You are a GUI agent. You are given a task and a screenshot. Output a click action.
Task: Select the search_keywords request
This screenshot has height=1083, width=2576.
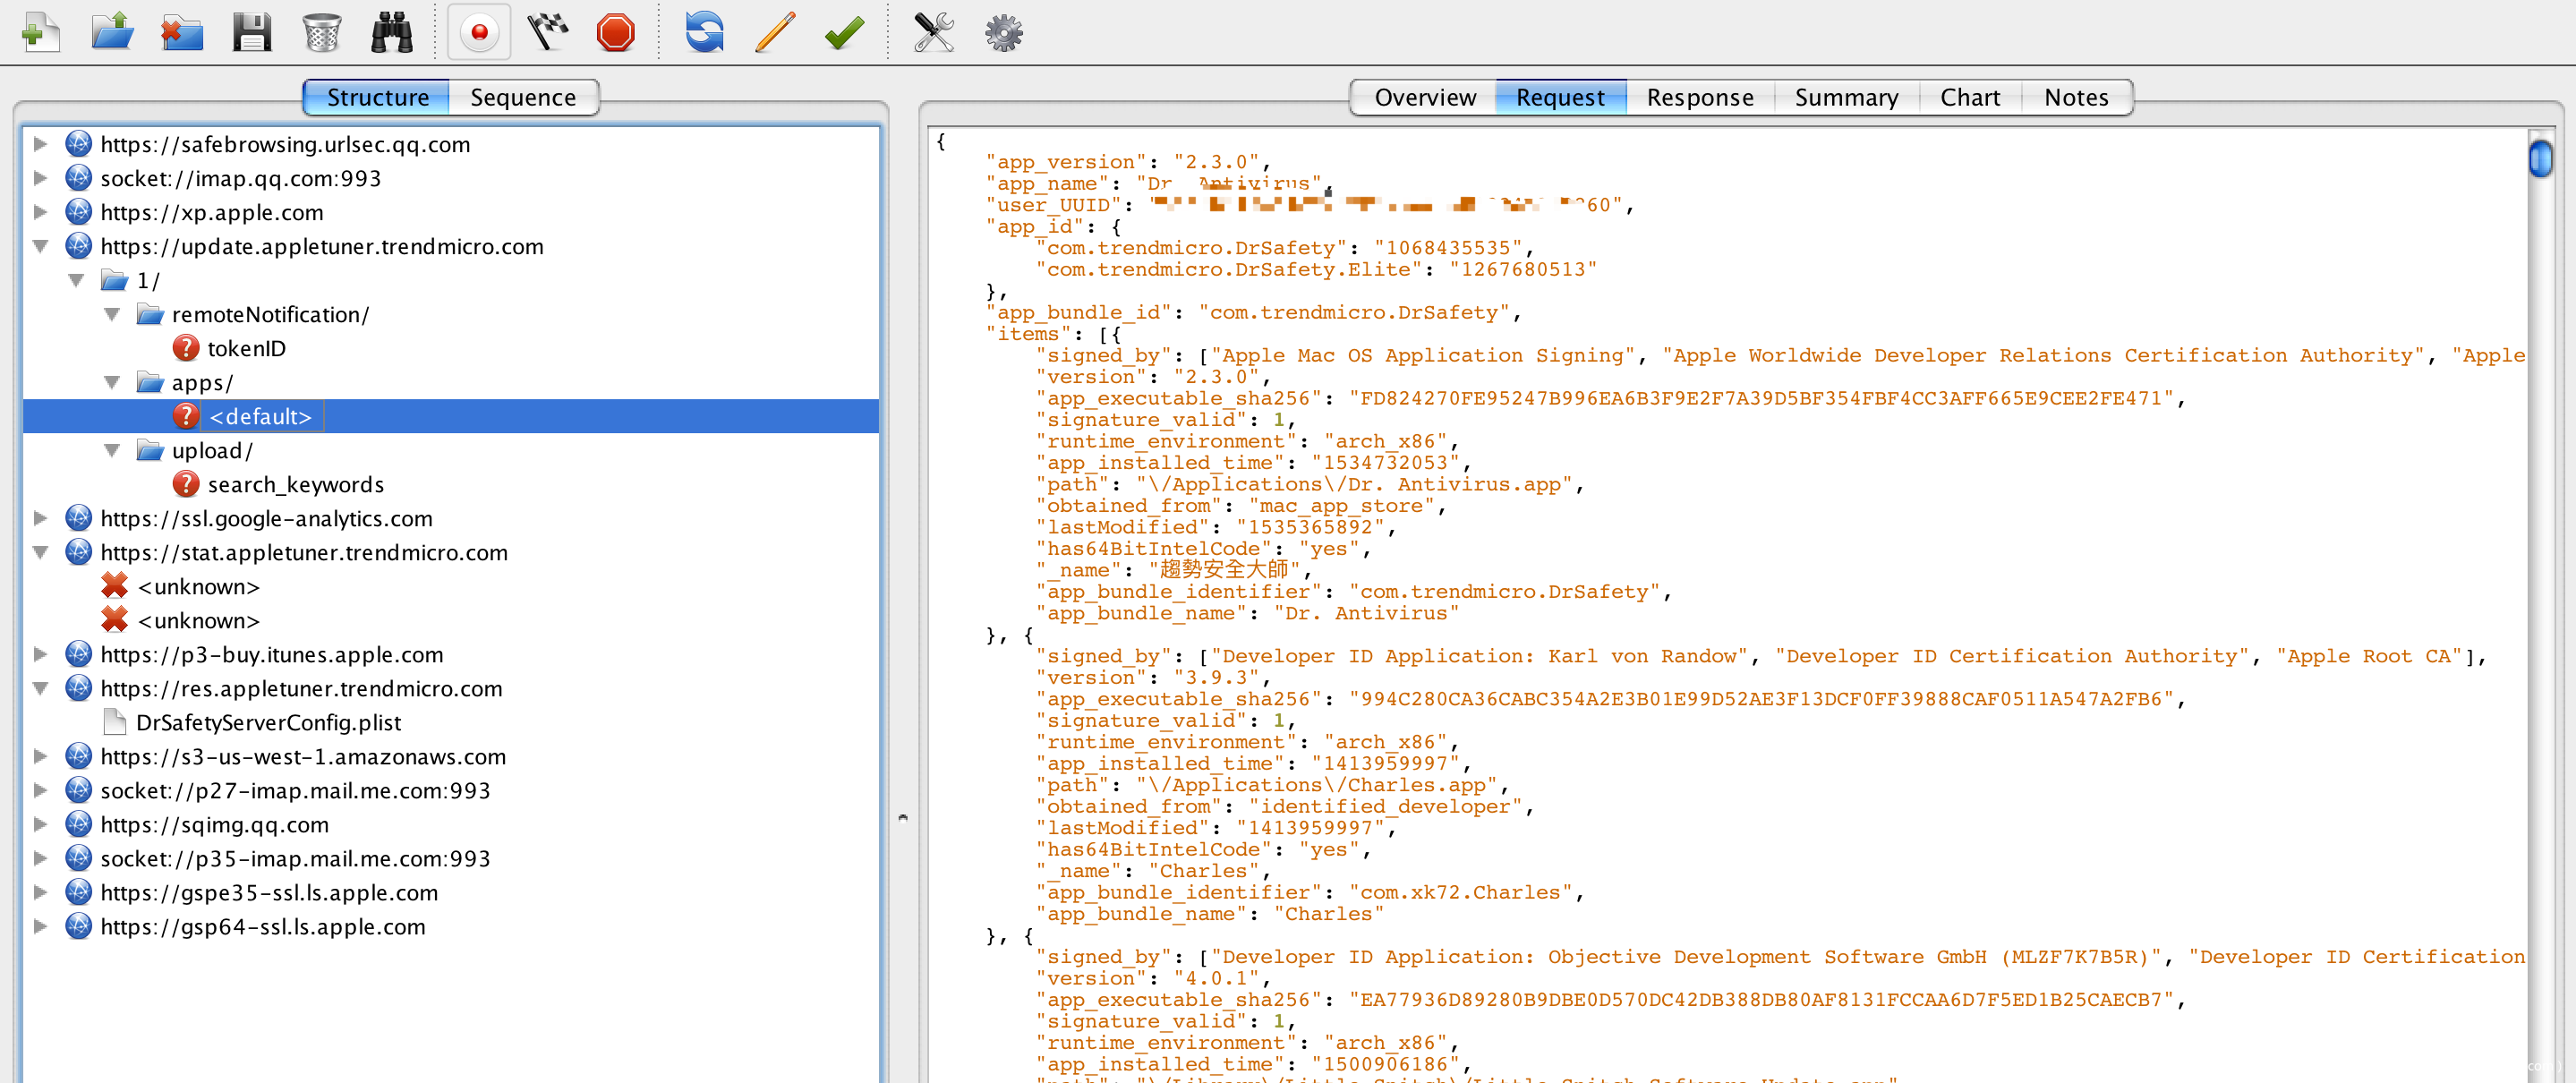295,484
